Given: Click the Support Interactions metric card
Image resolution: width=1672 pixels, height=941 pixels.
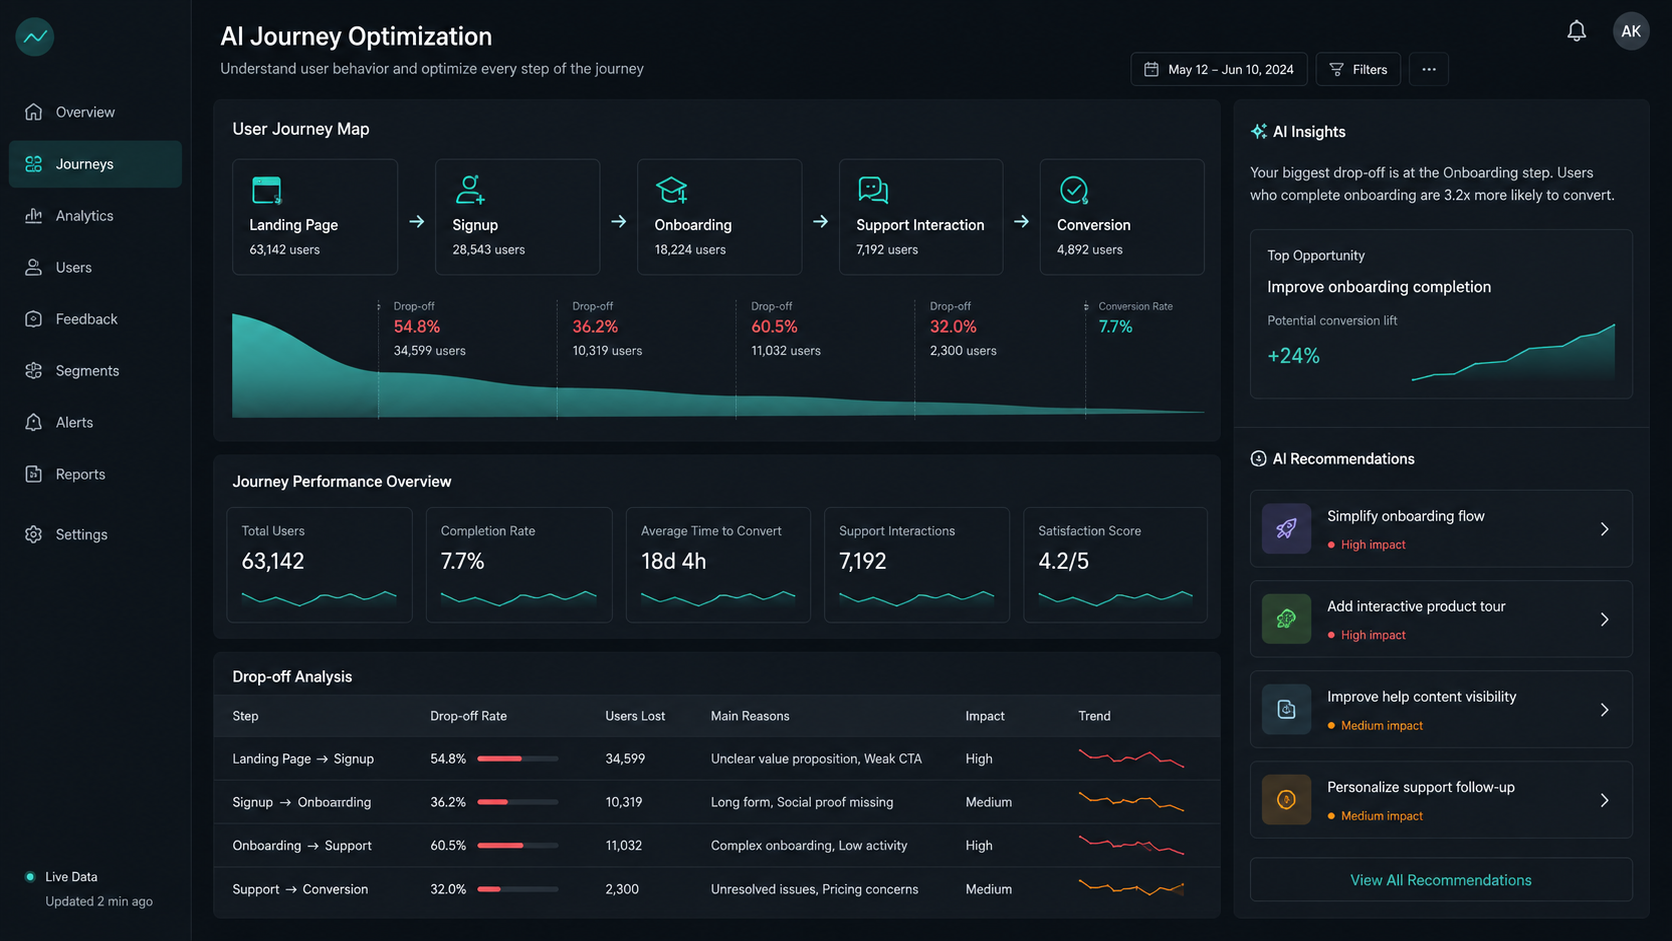Looking at the screenshot, I should pos(917,565).
